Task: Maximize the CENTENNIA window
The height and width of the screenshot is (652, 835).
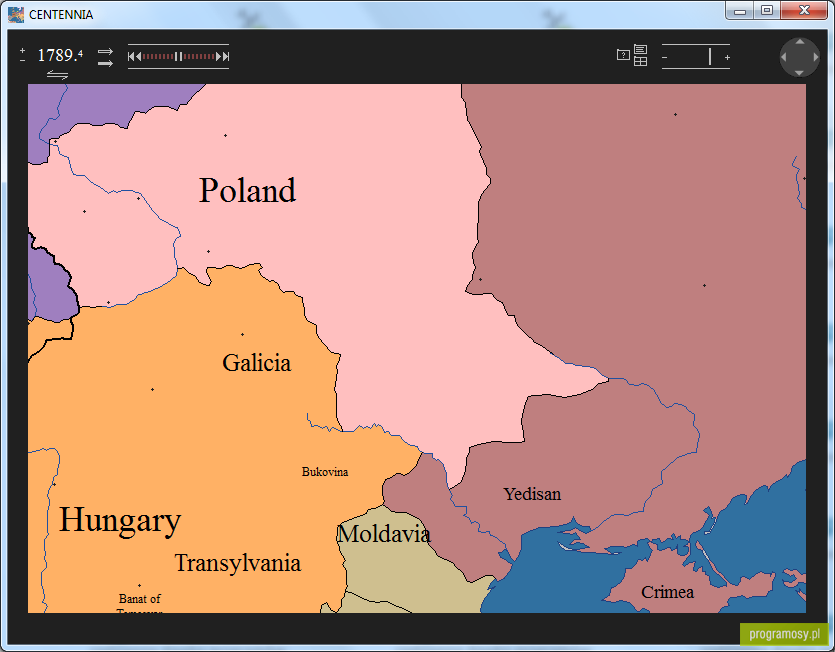Action: pyautogui.click(x=767, y=11)
